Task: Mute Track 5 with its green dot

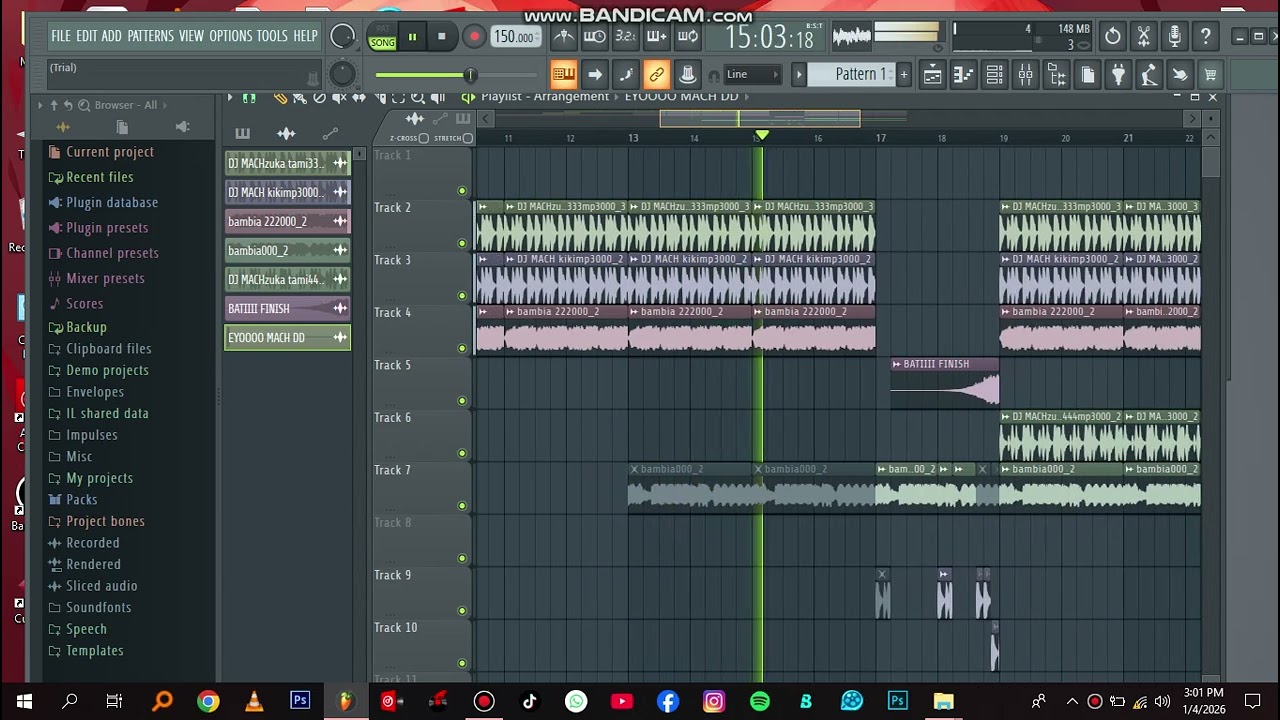Action: click(462, 401)
